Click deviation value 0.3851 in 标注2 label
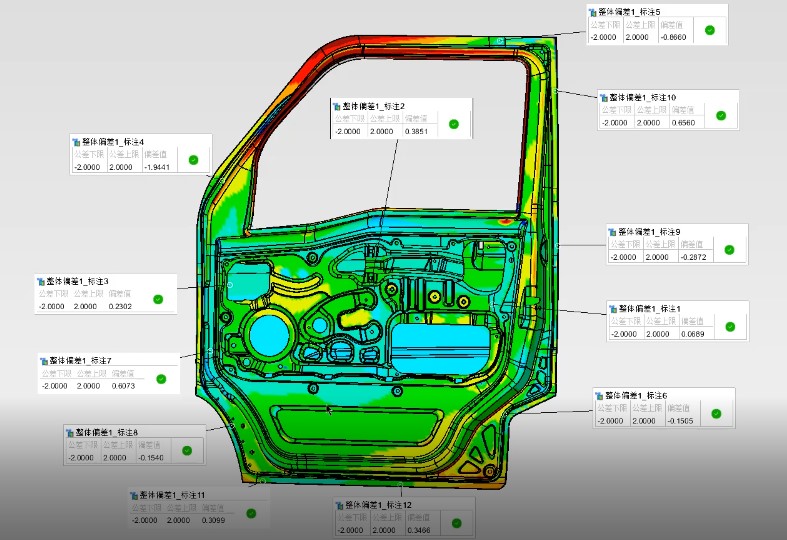Screen dimensions: 787x540 click(x=418, y=132)
